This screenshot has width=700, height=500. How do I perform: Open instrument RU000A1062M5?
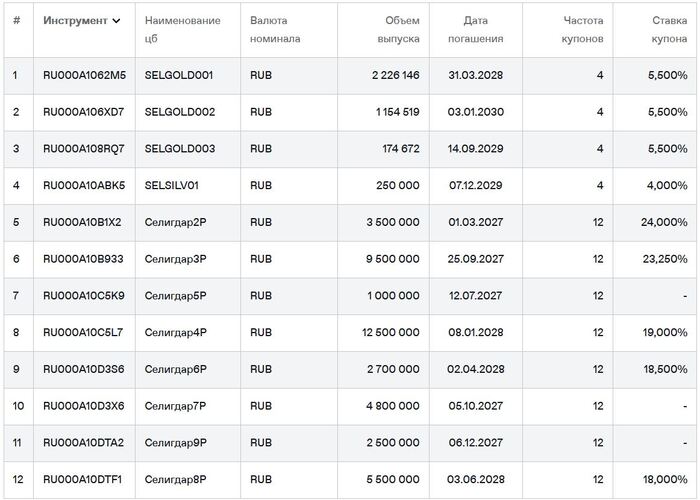pos(84,76)
